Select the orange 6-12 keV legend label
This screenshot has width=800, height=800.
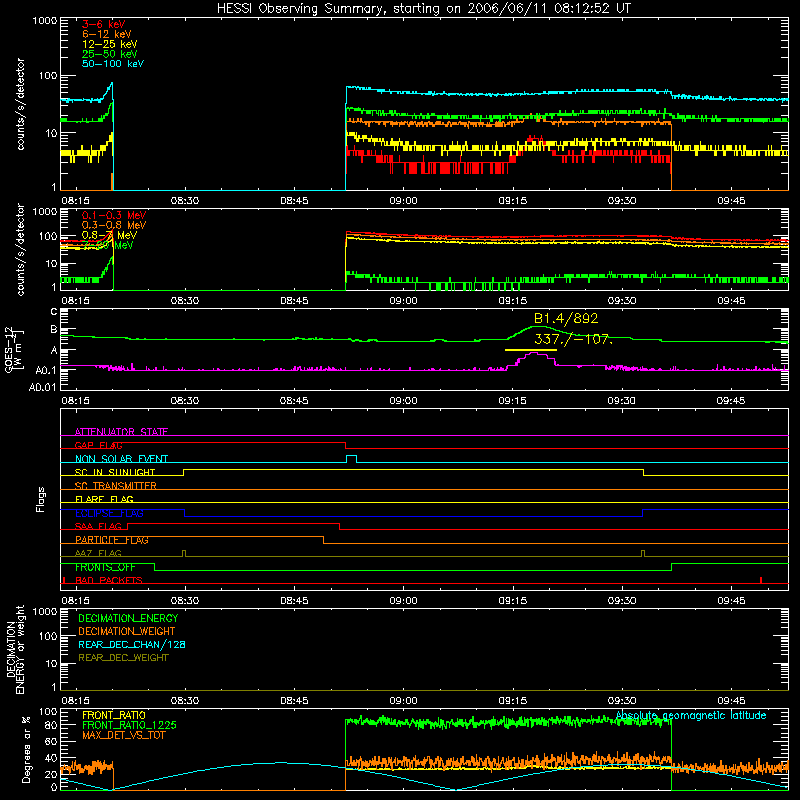point(107,34)
